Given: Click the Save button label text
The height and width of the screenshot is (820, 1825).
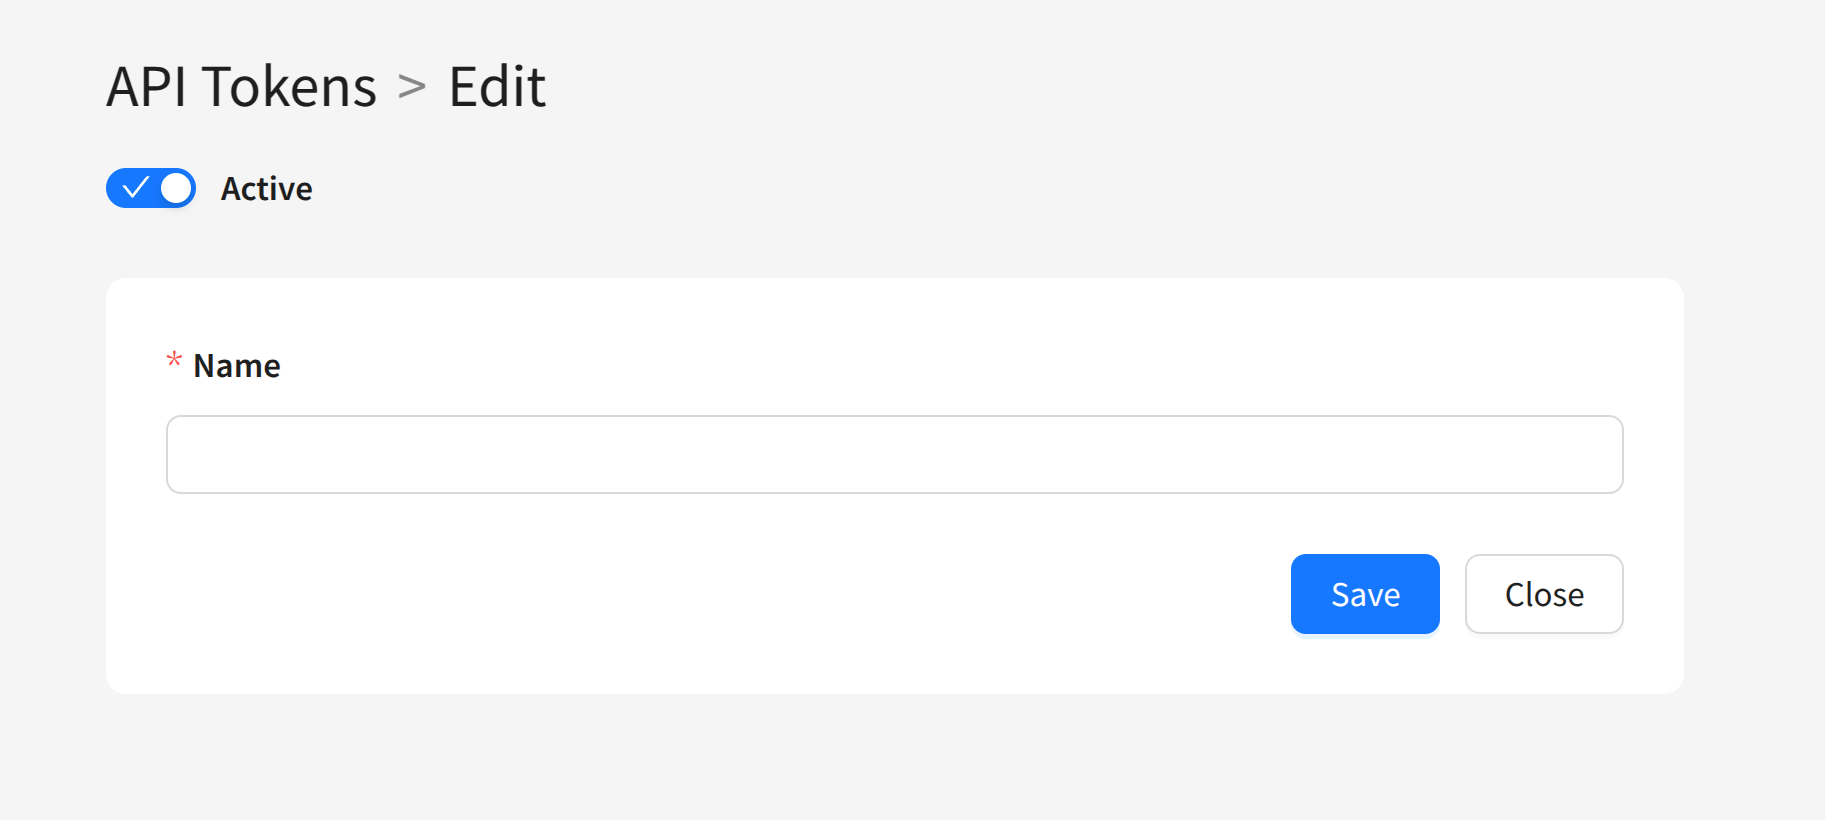Looking at the screenshot, I should click(x=1365, y=595).
